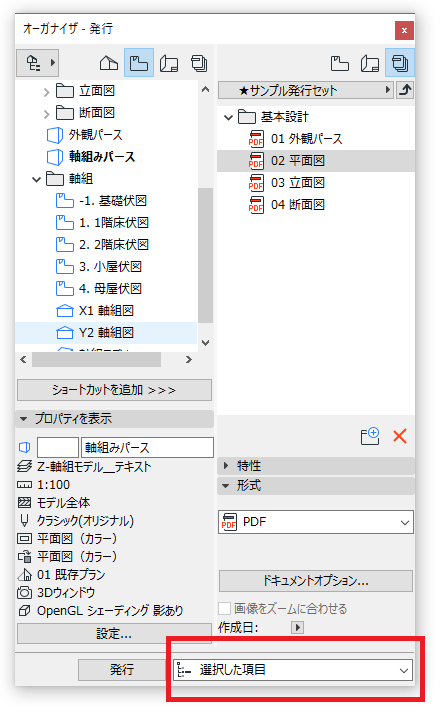Select 1. 1階床伏図 in the view tree
Screen dimensions: 444x716
114,223
